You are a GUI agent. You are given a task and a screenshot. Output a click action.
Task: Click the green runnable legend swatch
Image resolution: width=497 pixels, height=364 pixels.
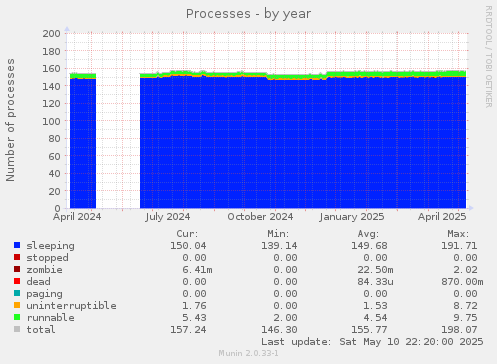(17, 317)
